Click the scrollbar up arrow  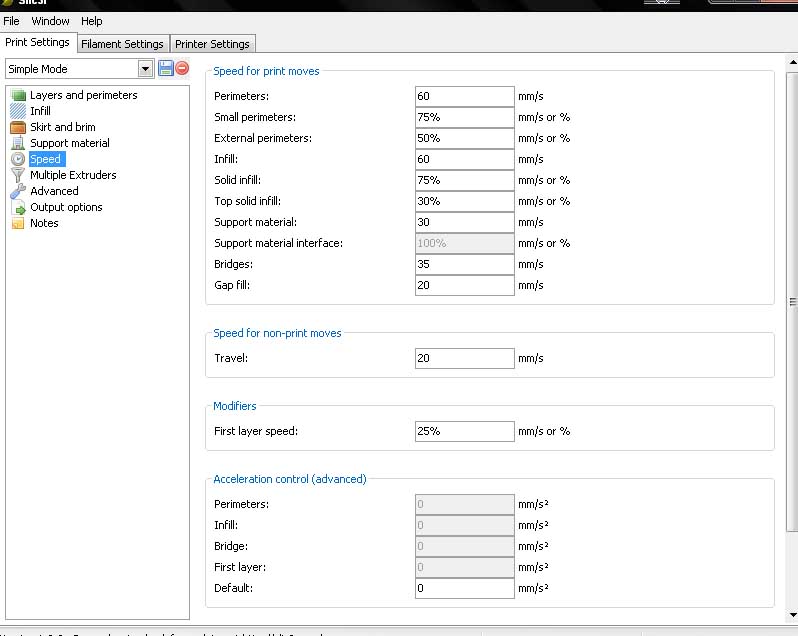(x=792, y=62)
